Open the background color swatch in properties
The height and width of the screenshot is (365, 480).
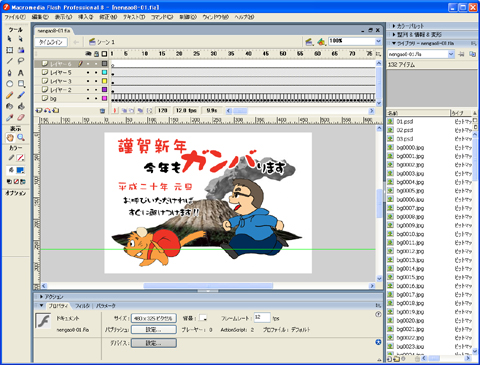coord(203,318)
